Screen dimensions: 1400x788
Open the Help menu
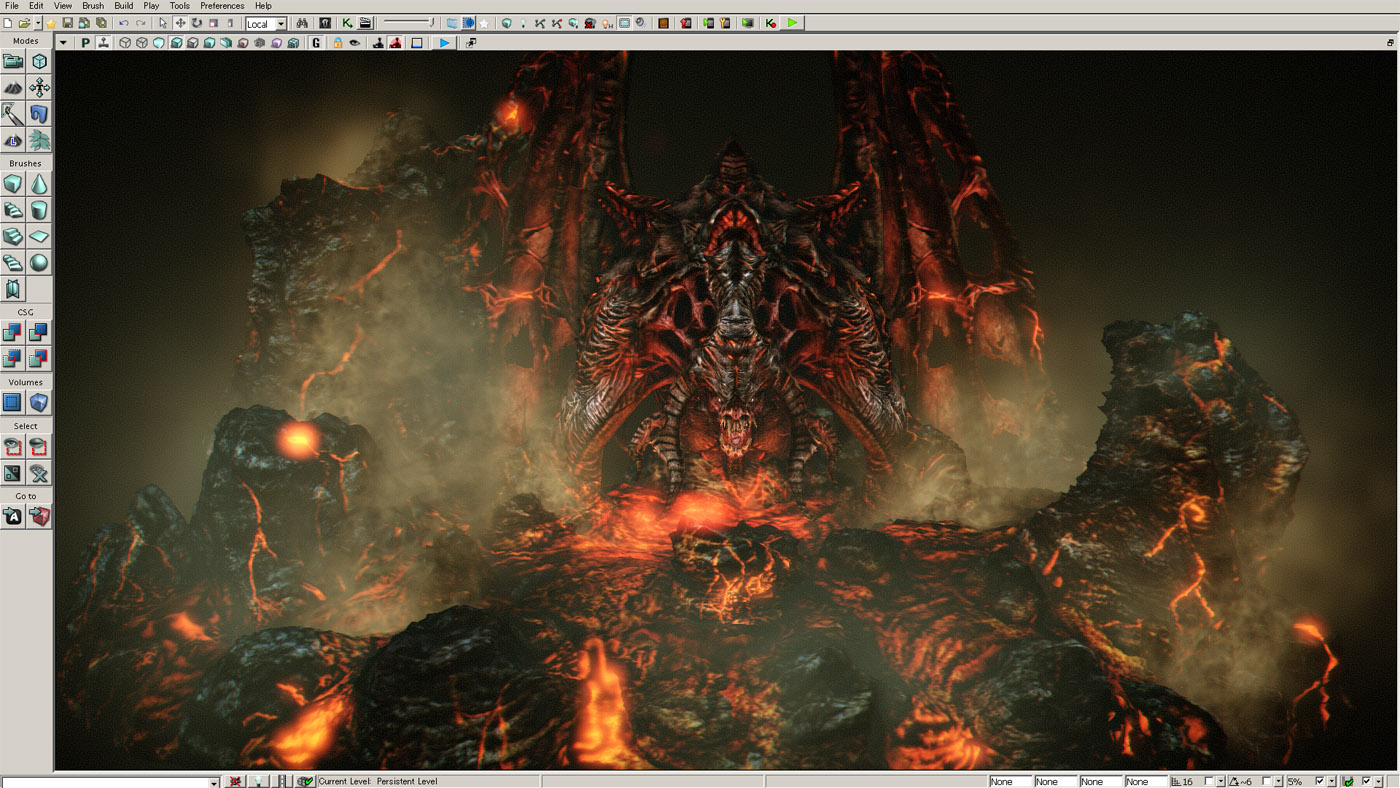click(263, 6)
